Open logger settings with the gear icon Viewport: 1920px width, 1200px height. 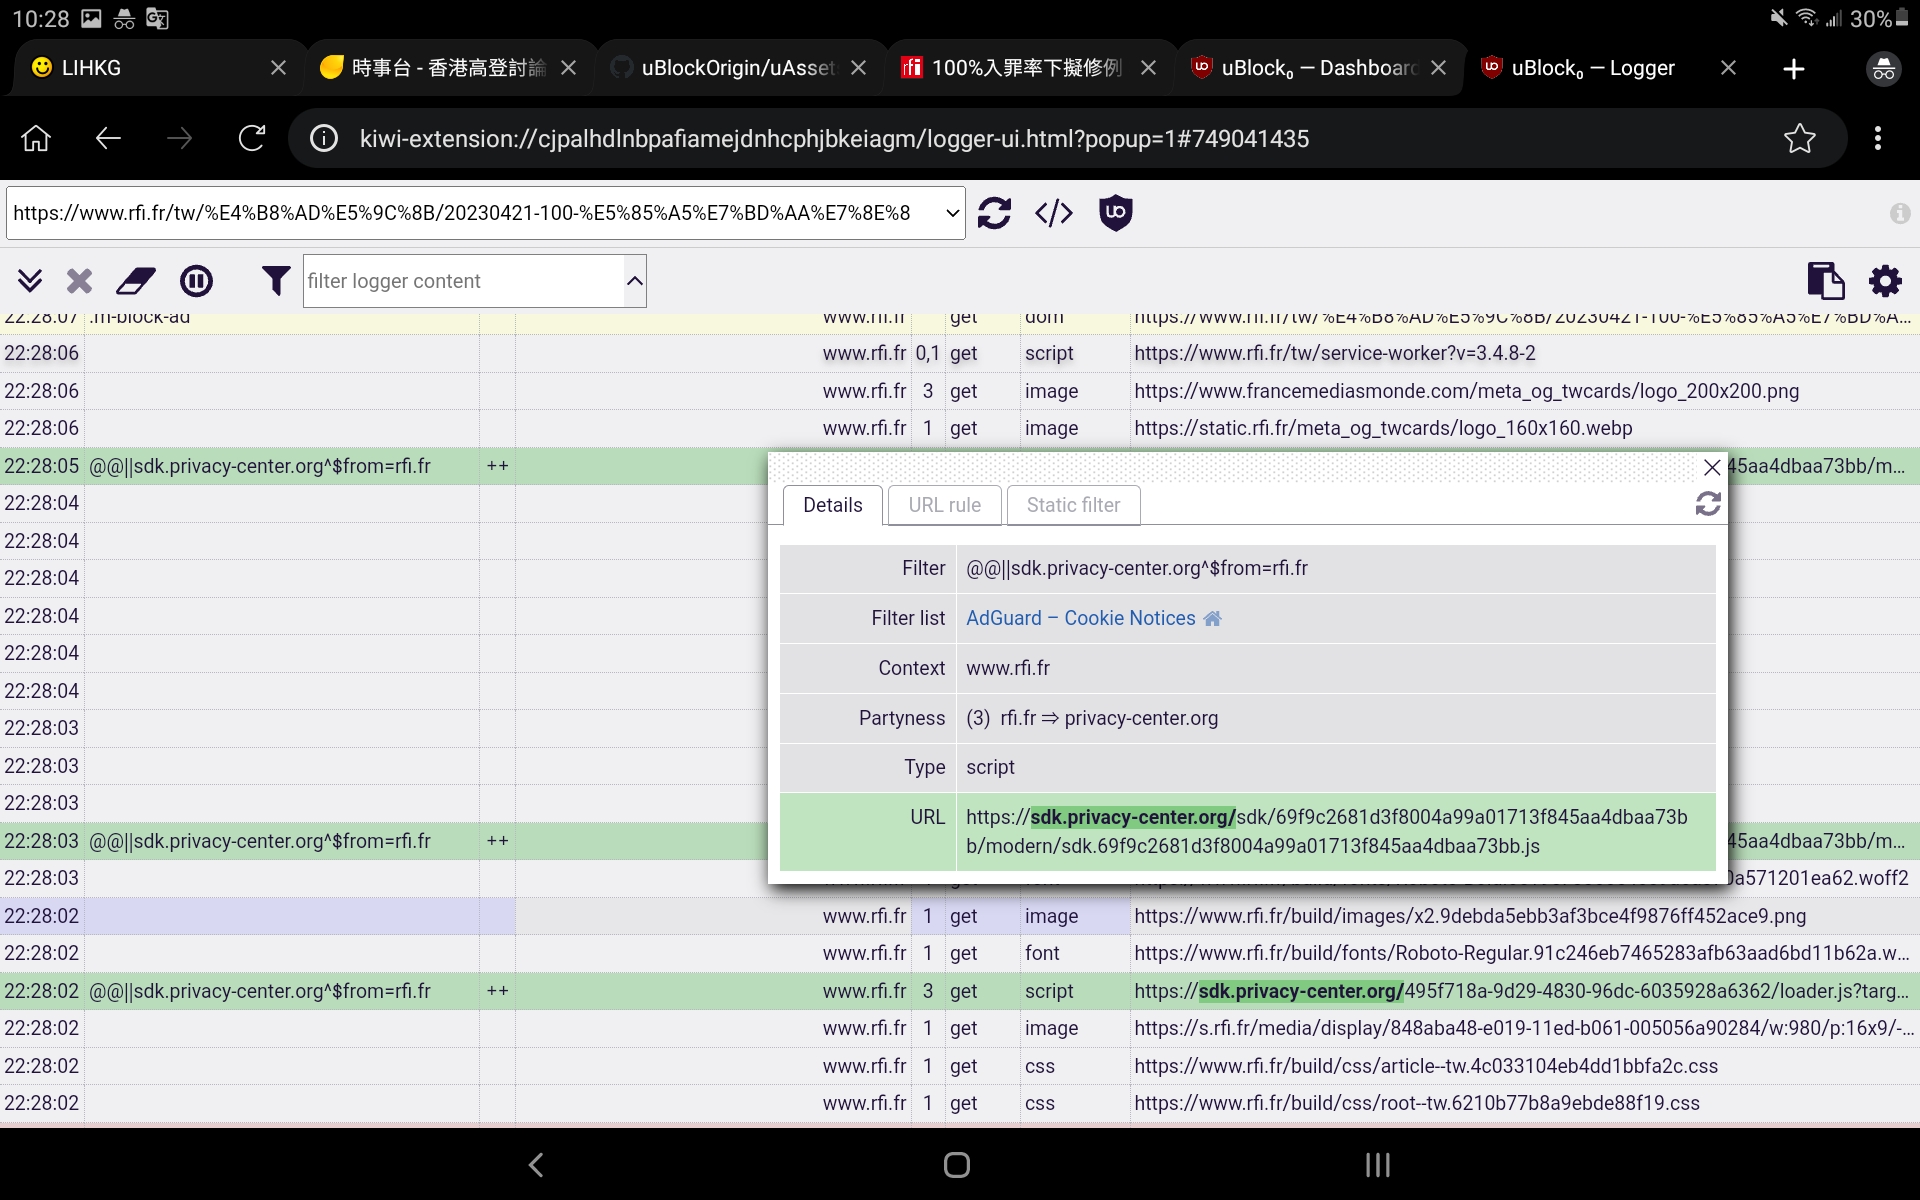pyautogui.click(x=1885, y=281)
